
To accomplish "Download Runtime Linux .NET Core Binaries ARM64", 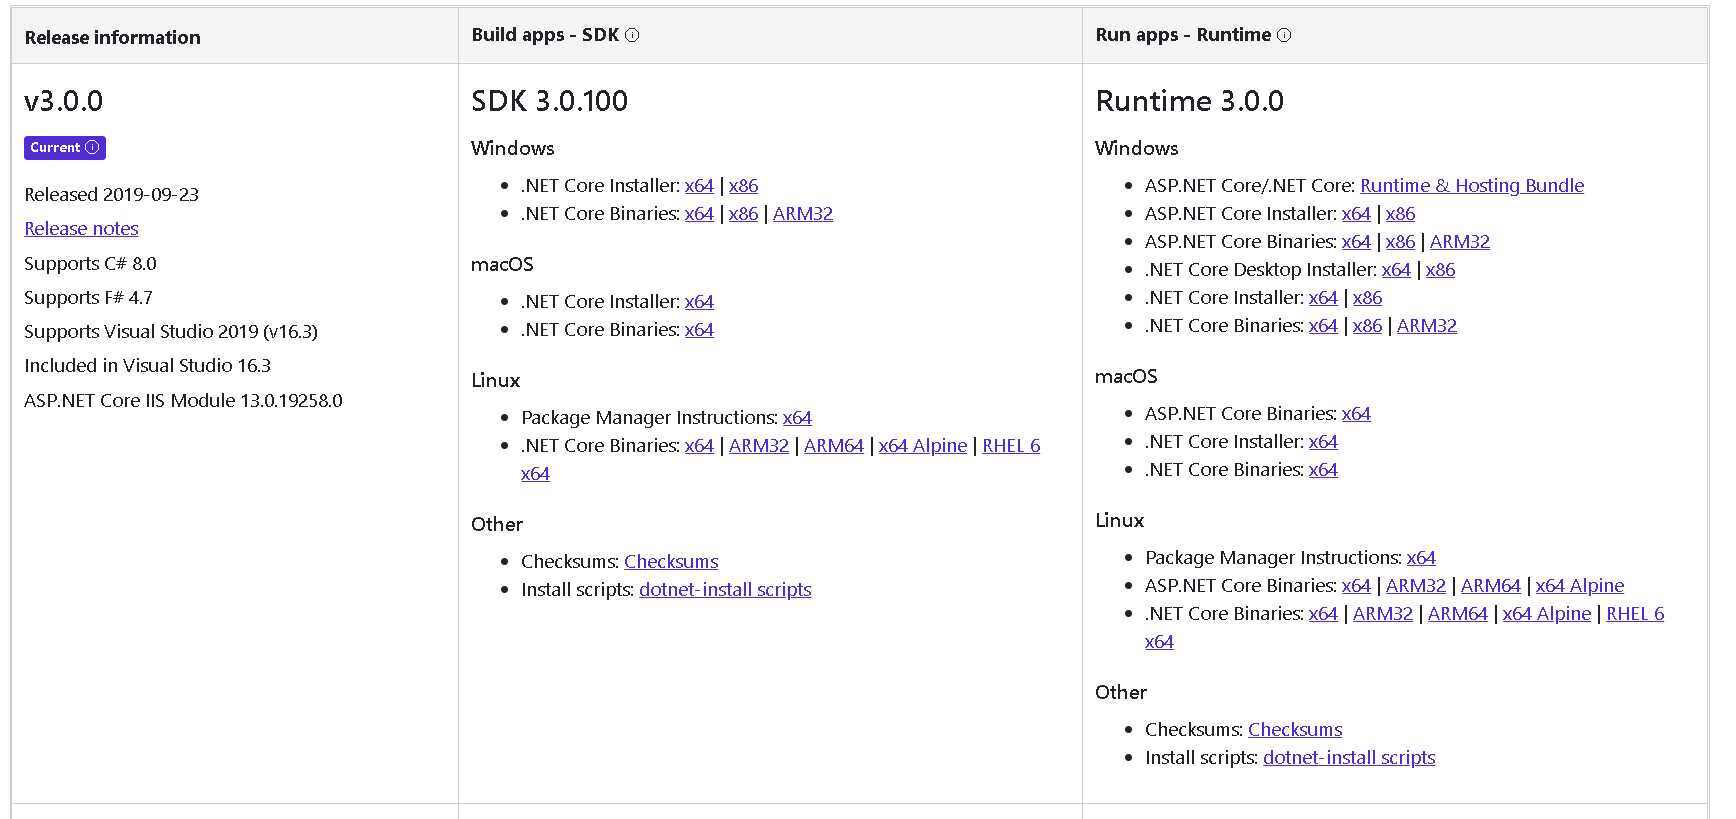I will coord(1458,613).
